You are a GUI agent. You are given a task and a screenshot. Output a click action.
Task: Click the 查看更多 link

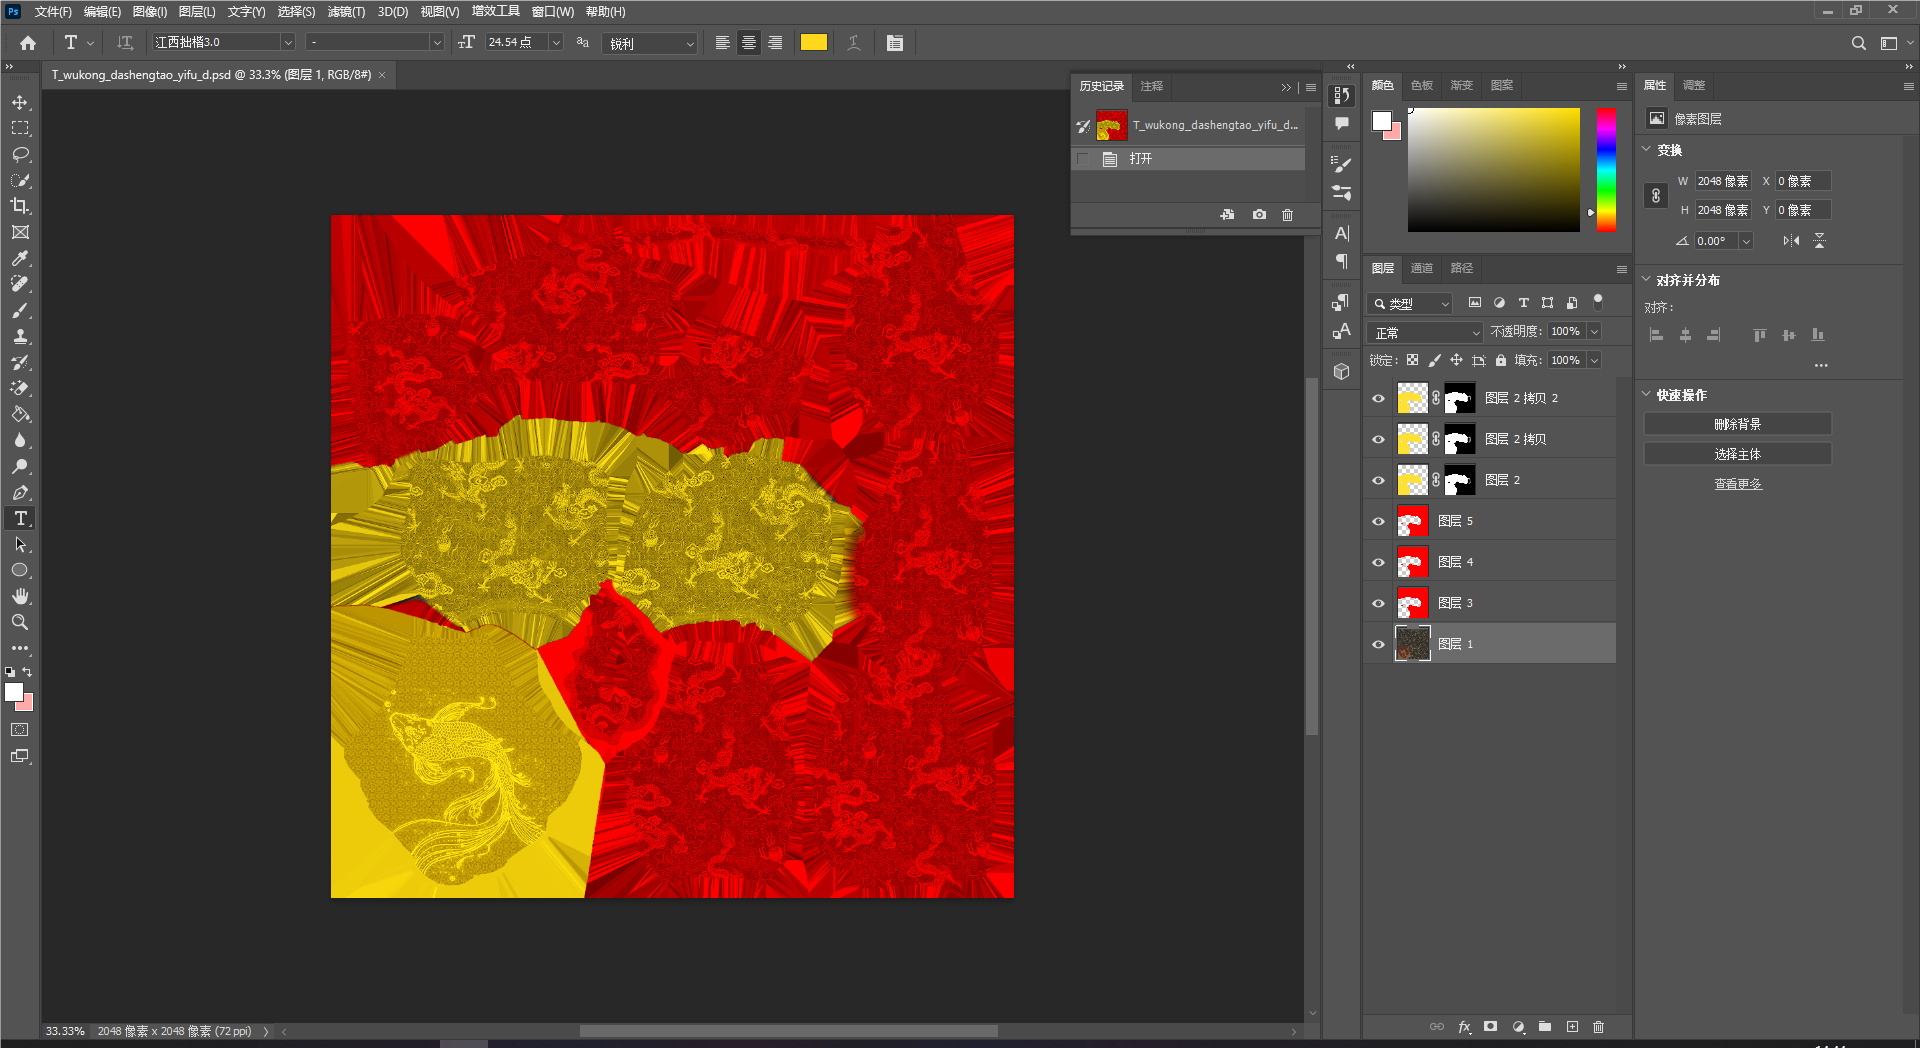(x=1737, y=484)
